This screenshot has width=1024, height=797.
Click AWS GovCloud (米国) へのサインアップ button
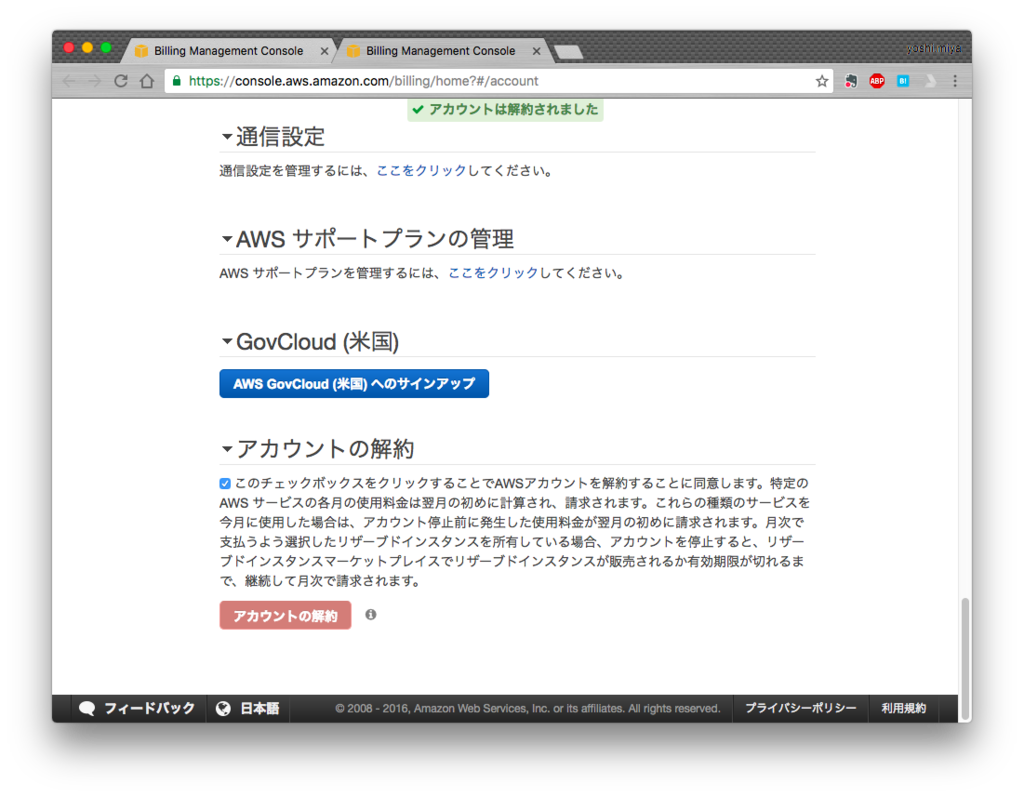(354, 383)
